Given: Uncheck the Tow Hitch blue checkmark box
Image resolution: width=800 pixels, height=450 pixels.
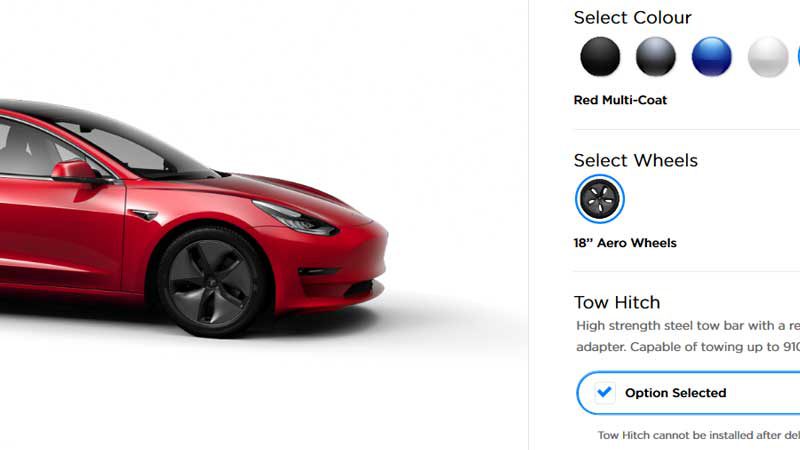Looking at the screenshot, I should point(605,393).
